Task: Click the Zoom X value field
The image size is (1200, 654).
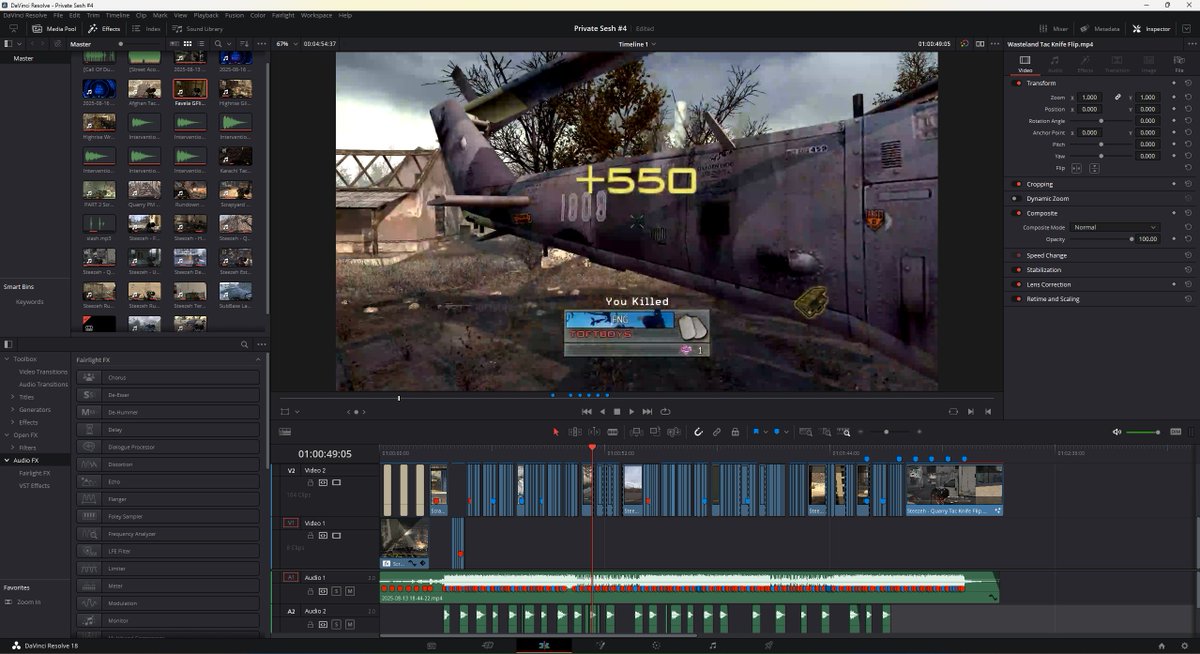Action: click(x=1091, y=97)
